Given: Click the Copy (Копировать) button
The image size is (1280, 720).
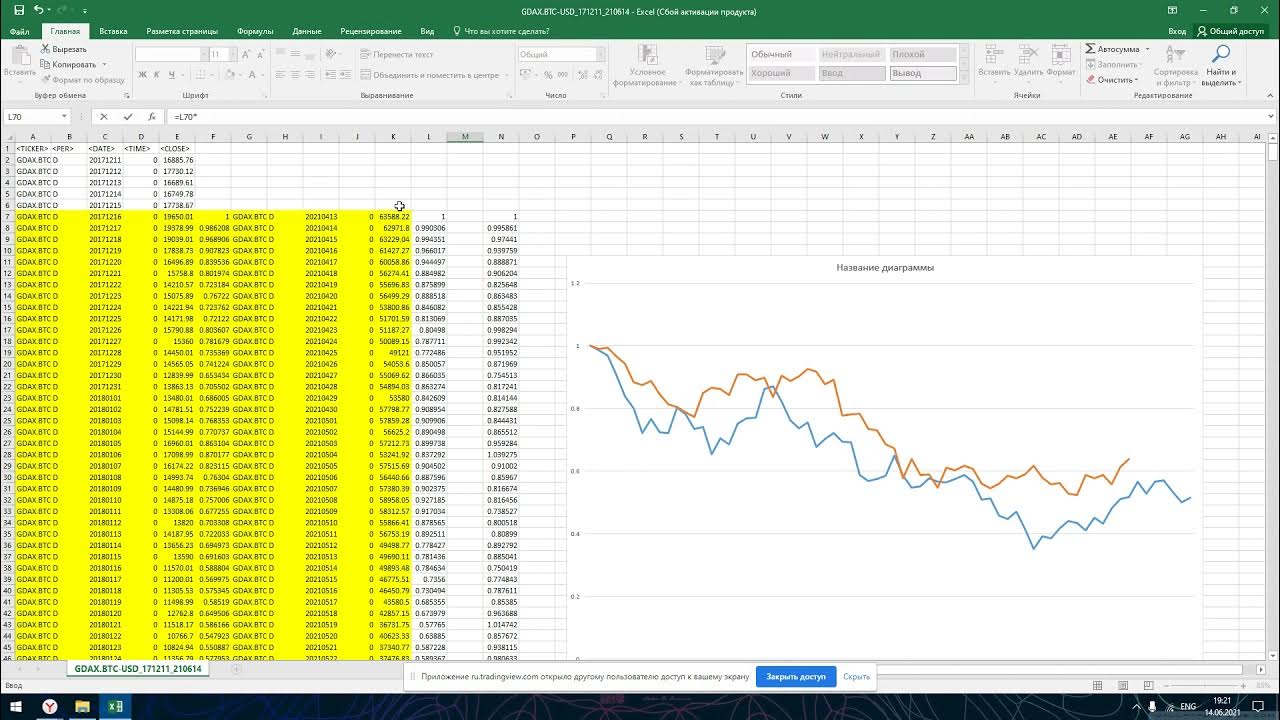Looking at the screenshot, I should point(68,64).
